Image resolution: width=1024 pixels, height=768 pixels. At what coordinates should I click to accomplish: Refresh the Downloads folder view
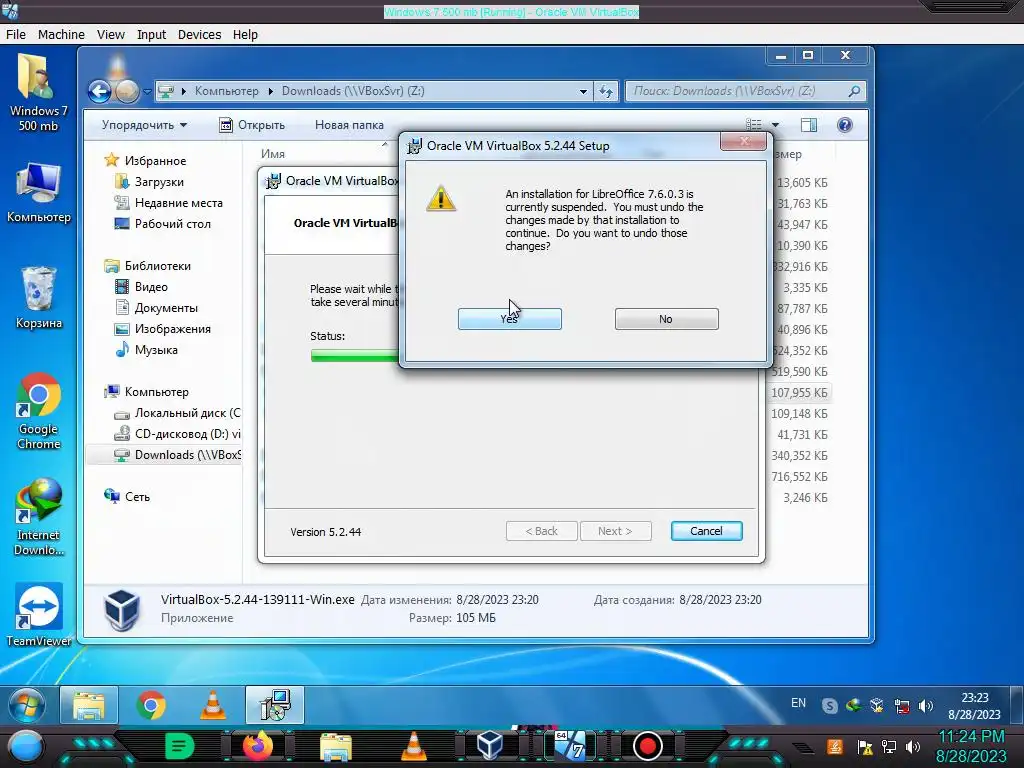(x=606, y=91)
